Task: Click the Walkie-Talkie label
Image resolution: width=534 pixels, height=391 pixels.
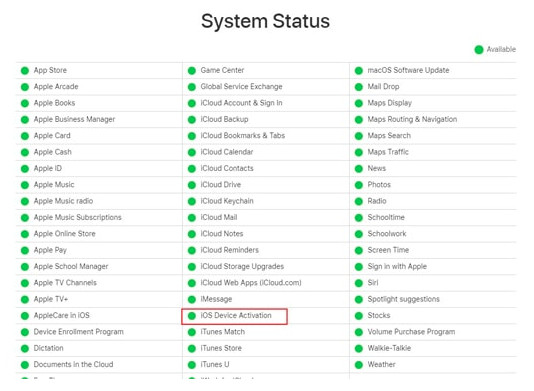Action: (x=389, y=348)
